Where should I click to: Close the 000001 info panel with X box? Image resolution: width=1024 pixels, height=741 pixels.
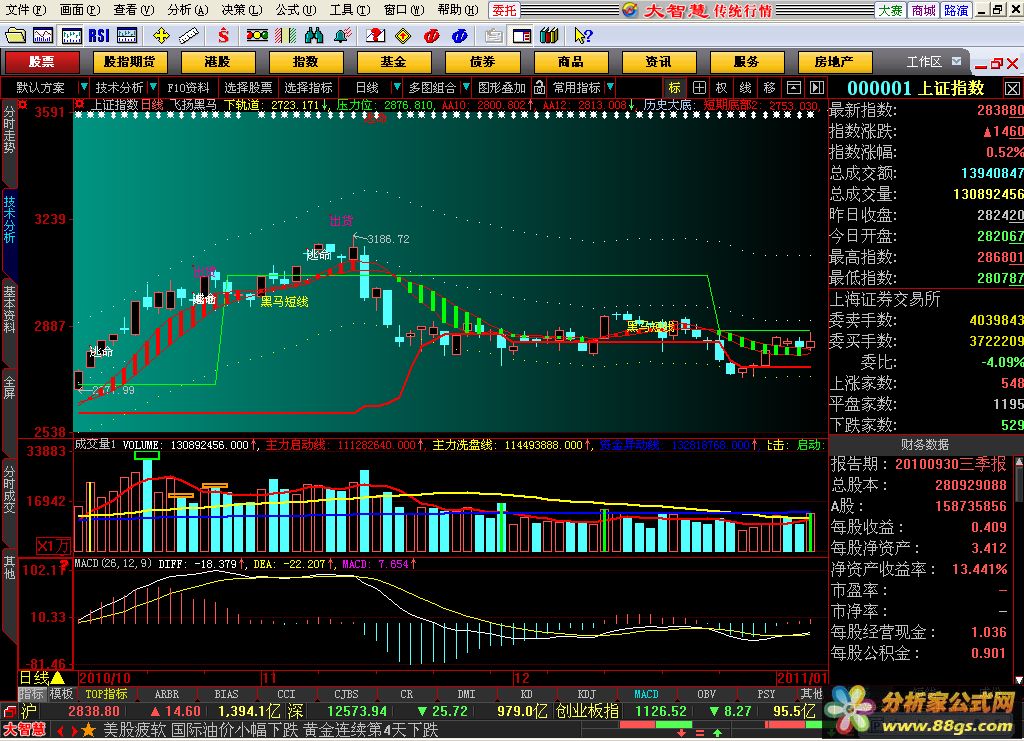(x=1012, y=88)
